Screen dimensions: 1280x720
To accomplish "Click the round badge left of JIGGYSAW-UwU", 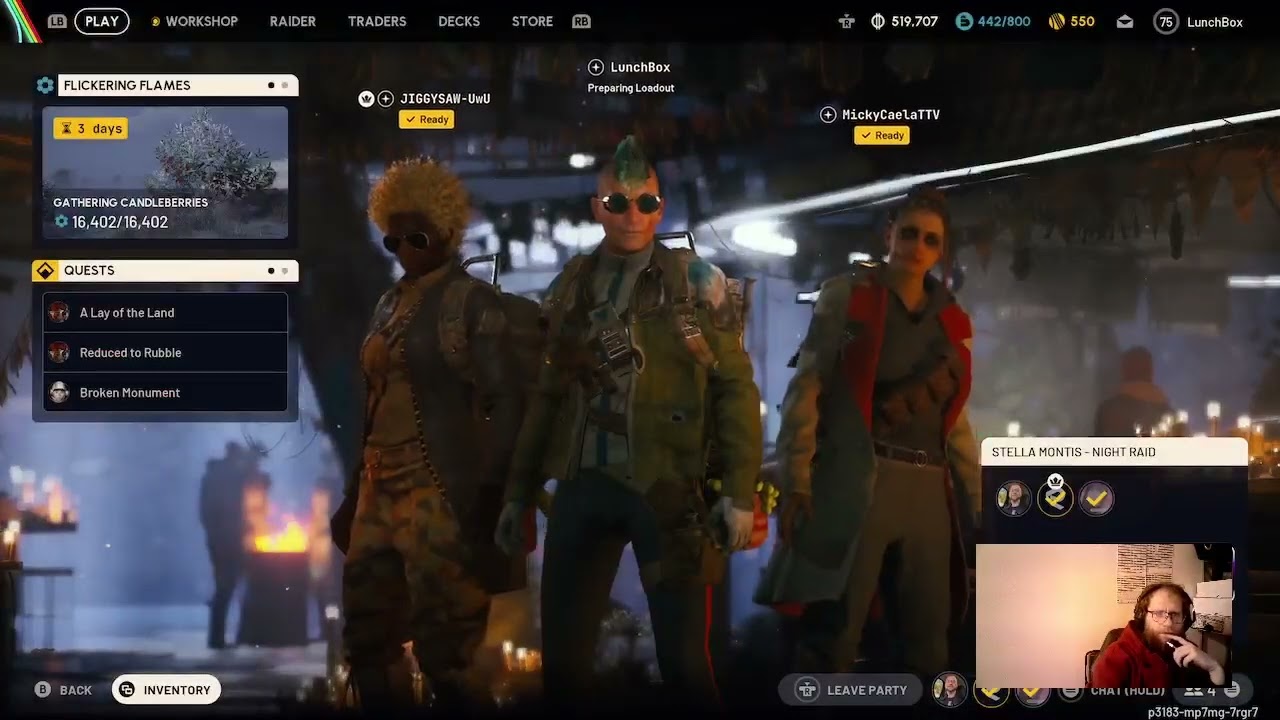I will pos(366,99).
